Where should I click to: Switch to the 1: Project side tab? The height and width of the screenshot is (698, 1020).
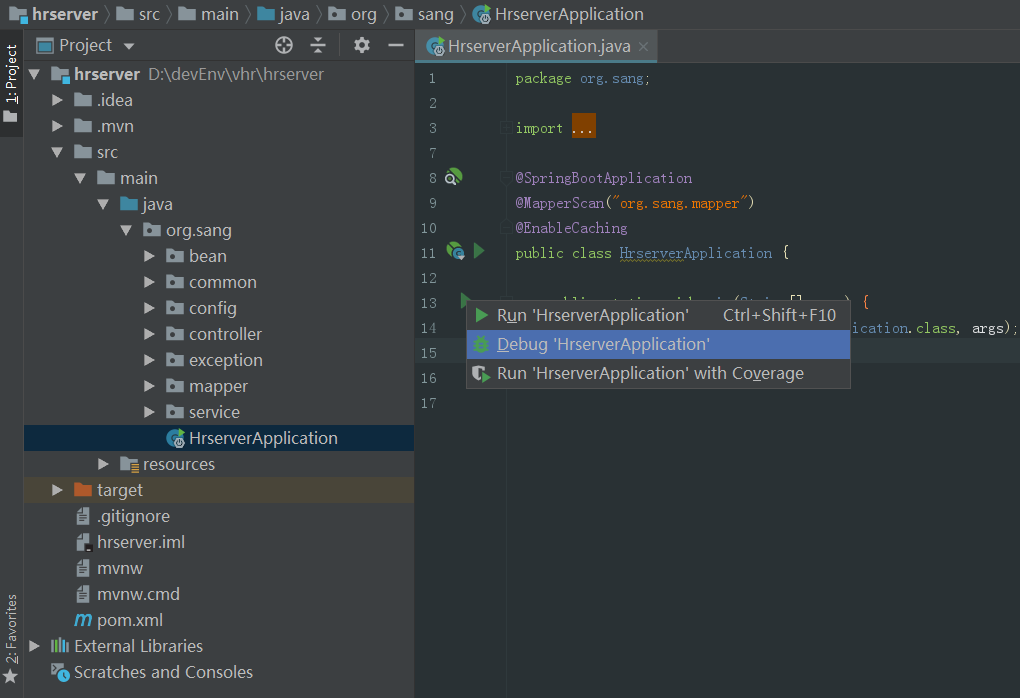click(x=11, y=75)
